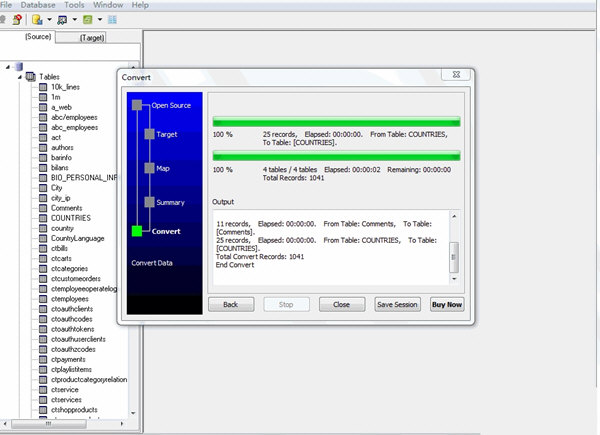Switch to the (Target) tab
Screen dimensions: 600x435
tap(92, 37)
